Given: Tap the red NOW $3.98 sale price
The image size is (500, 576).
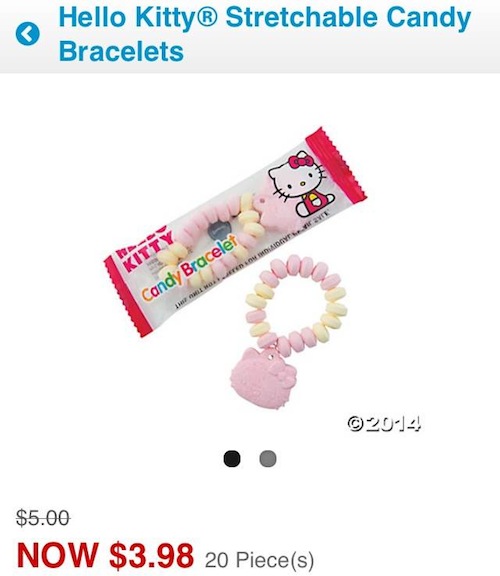Looking at the screenshot, I should 105,555.
